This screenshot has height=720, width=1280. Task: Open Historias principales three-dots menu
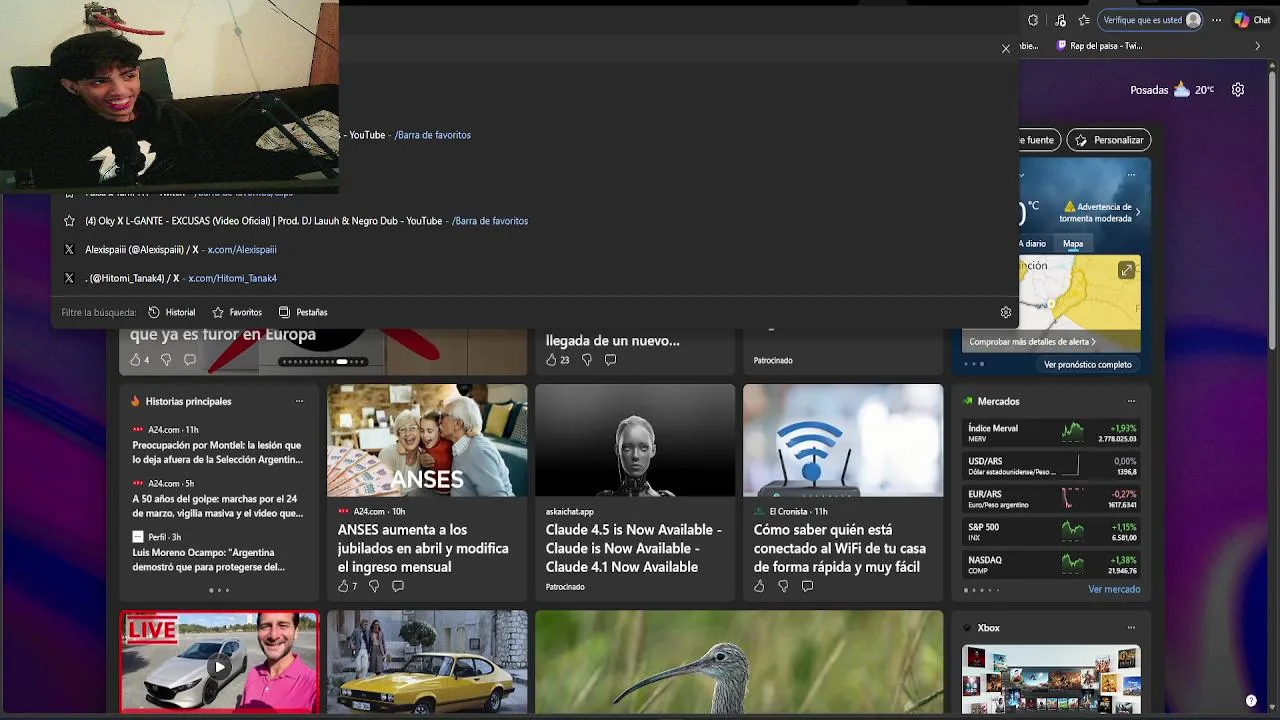[x=299, y=401]
